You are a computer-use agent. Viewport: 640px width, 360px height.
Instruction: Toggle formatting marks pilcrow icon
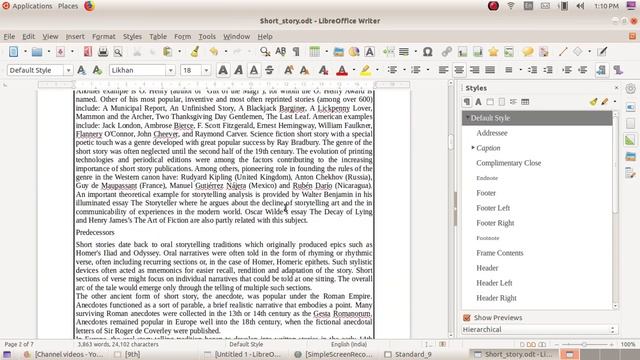296,52
